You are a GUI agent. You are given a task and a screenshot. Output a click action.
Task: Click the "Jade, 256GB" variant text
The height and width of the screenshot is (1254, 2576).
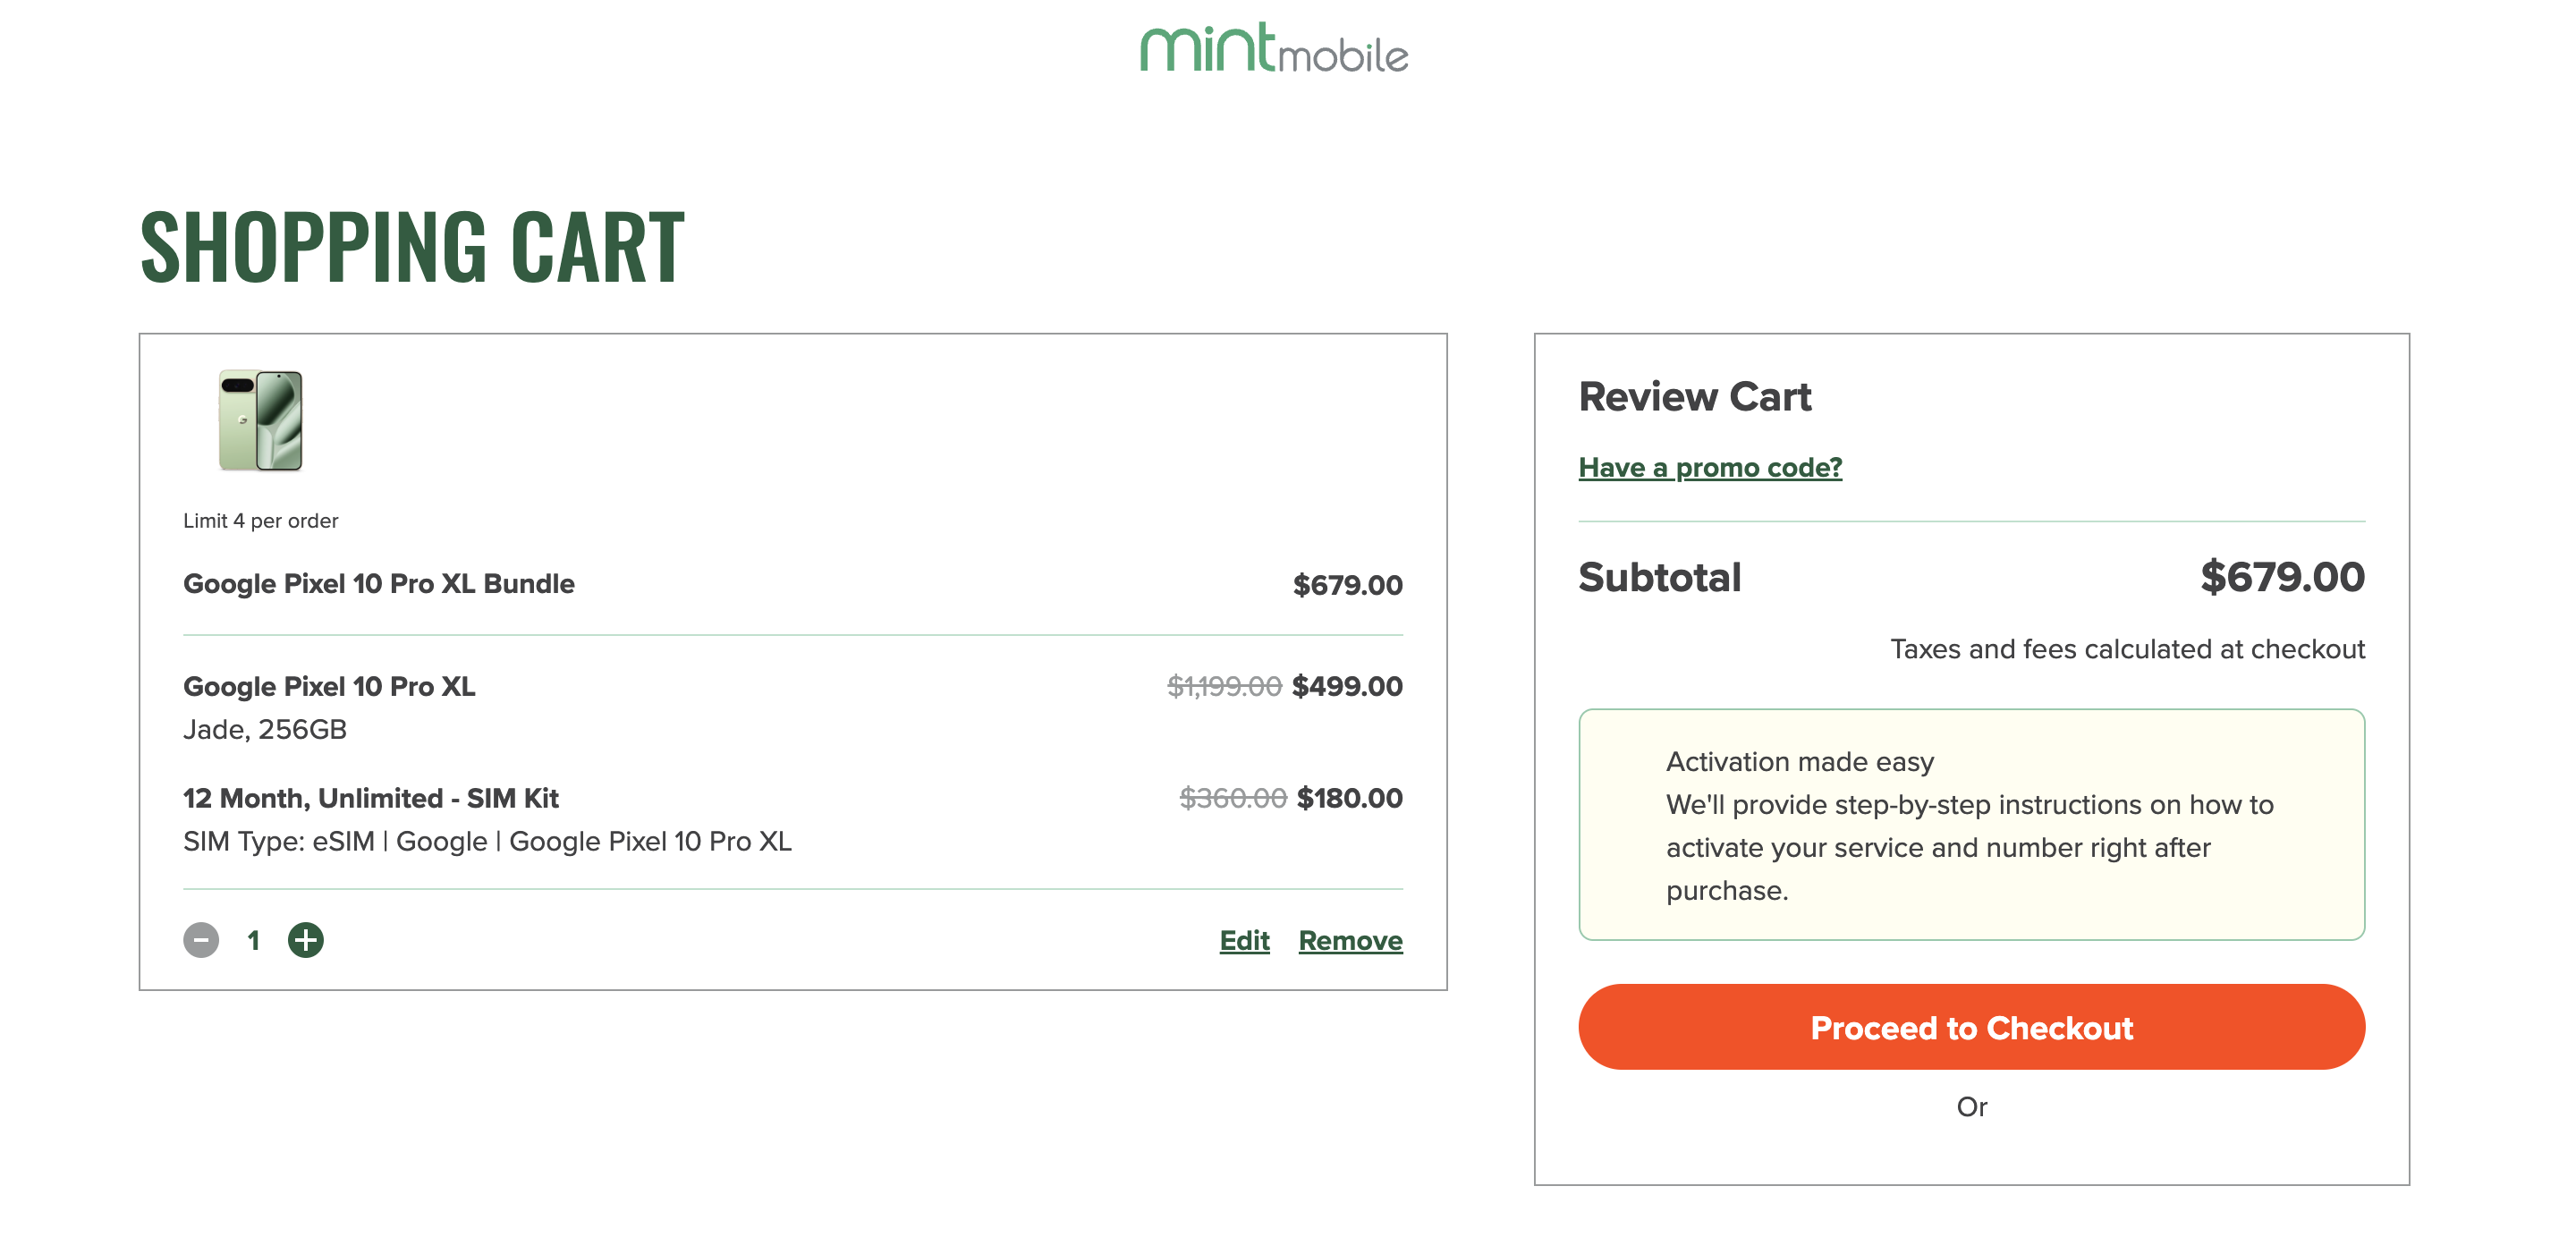264,730
